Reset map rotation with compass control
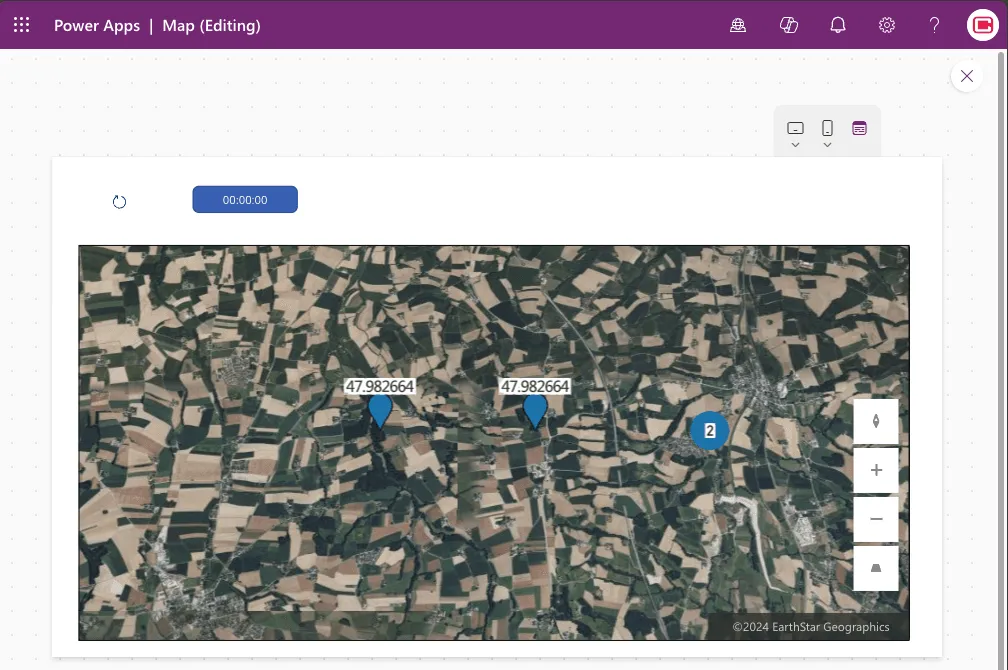The image size is (1008, 670). click(x=876, y=421)
